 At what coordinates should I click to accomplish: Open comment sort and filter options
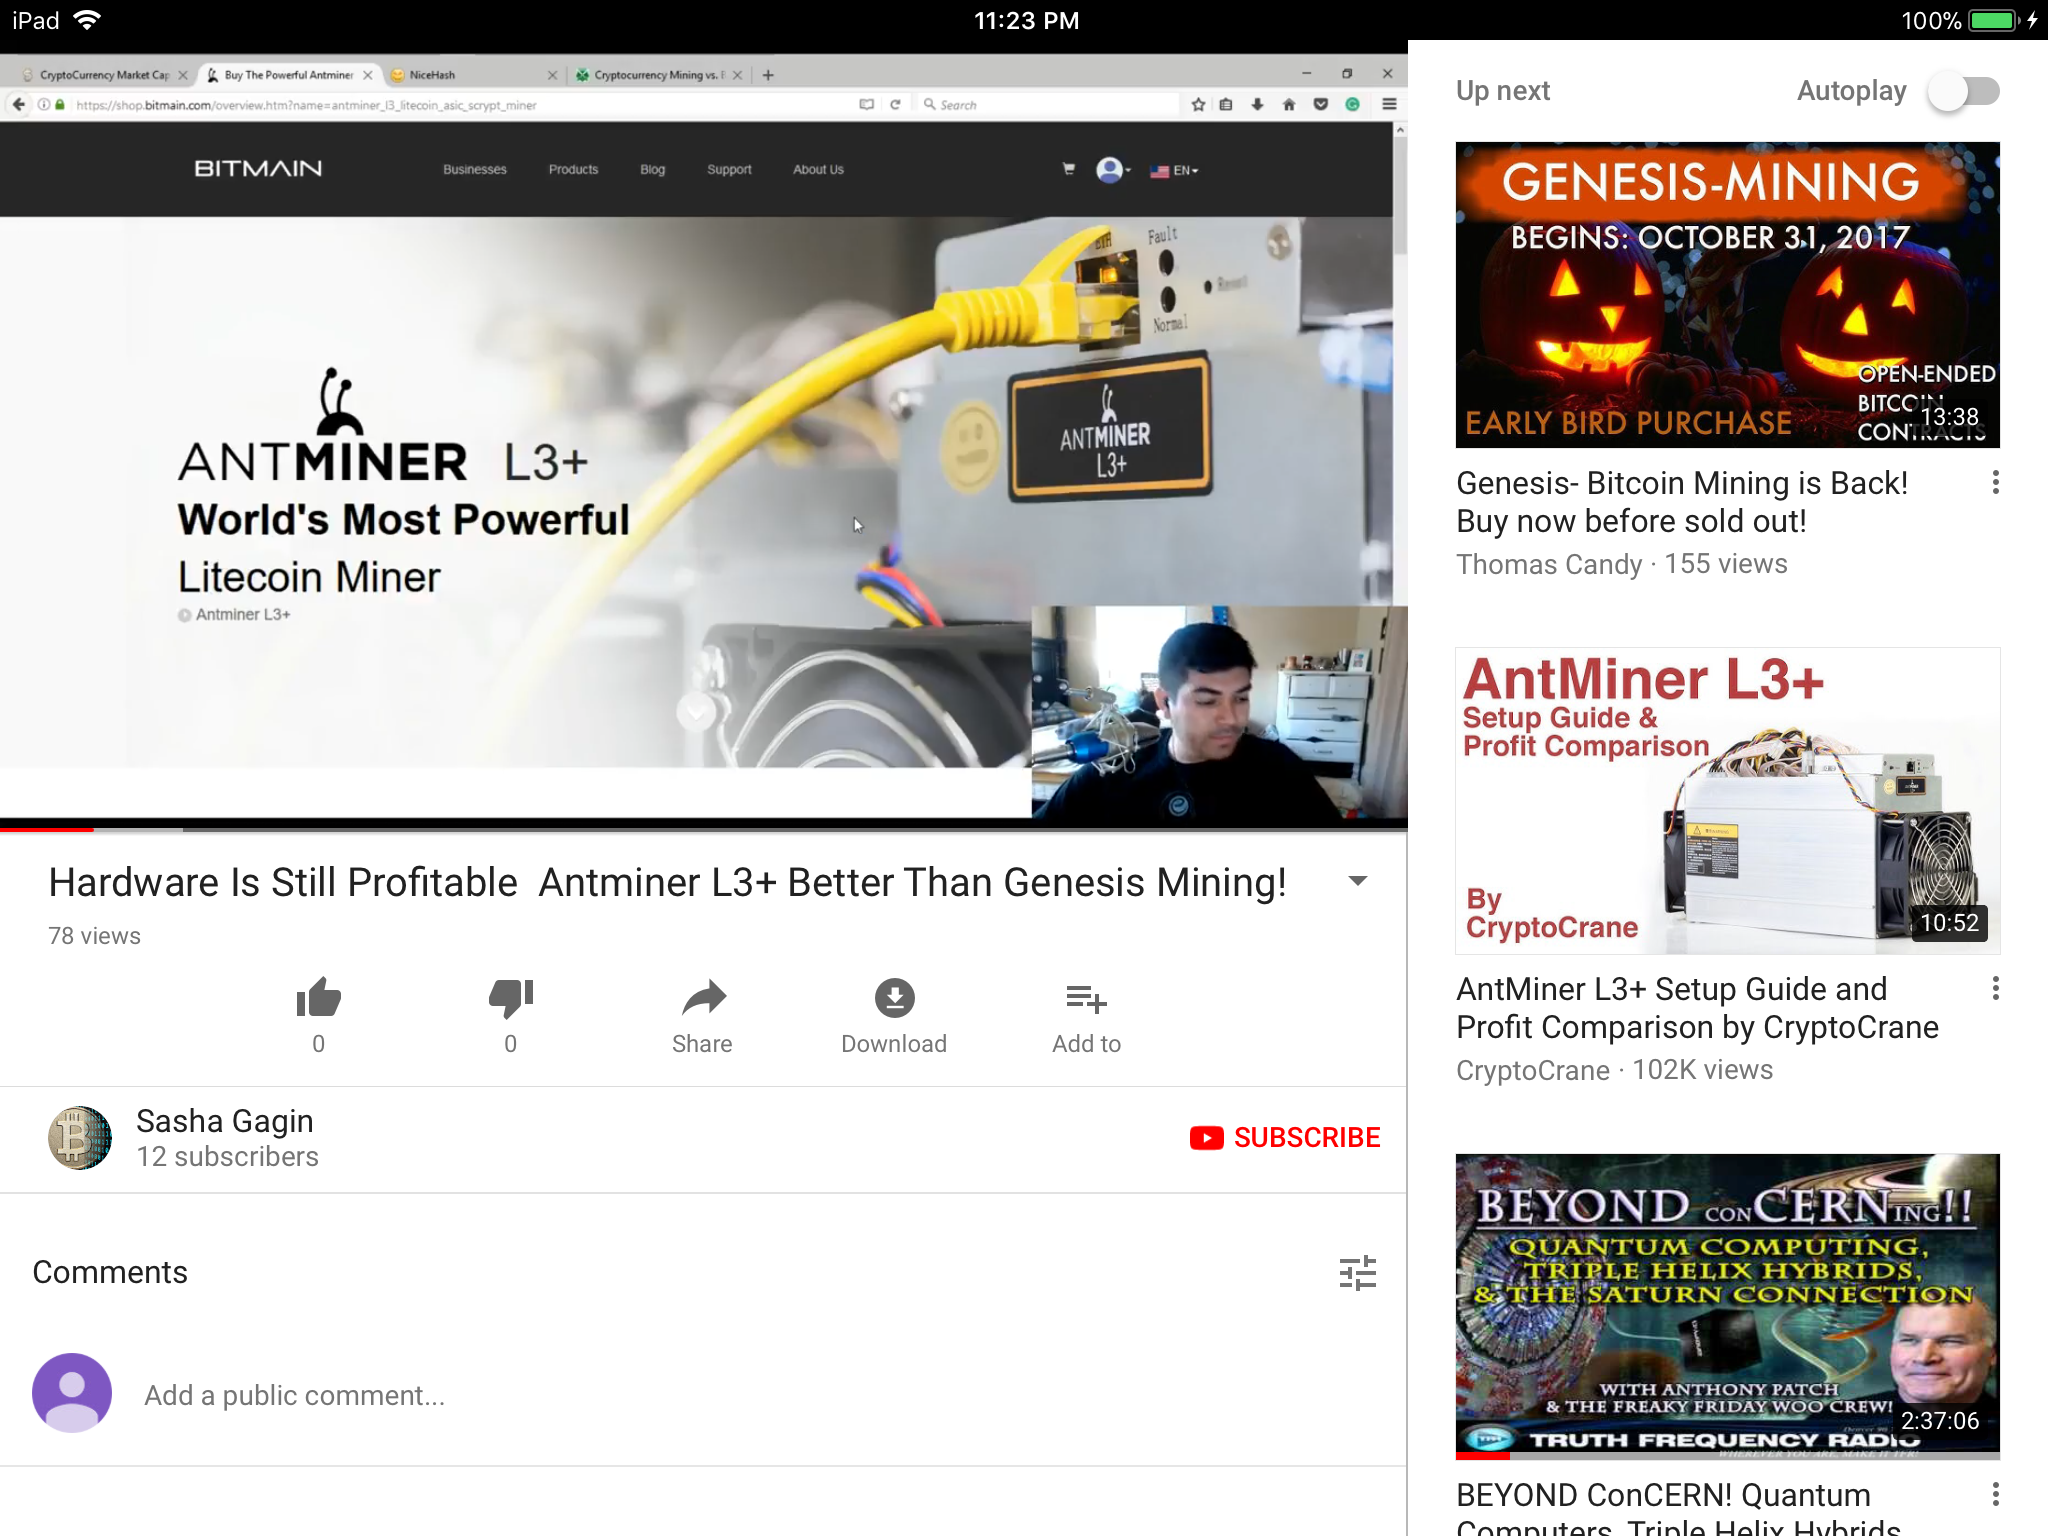(1358, 1273)
